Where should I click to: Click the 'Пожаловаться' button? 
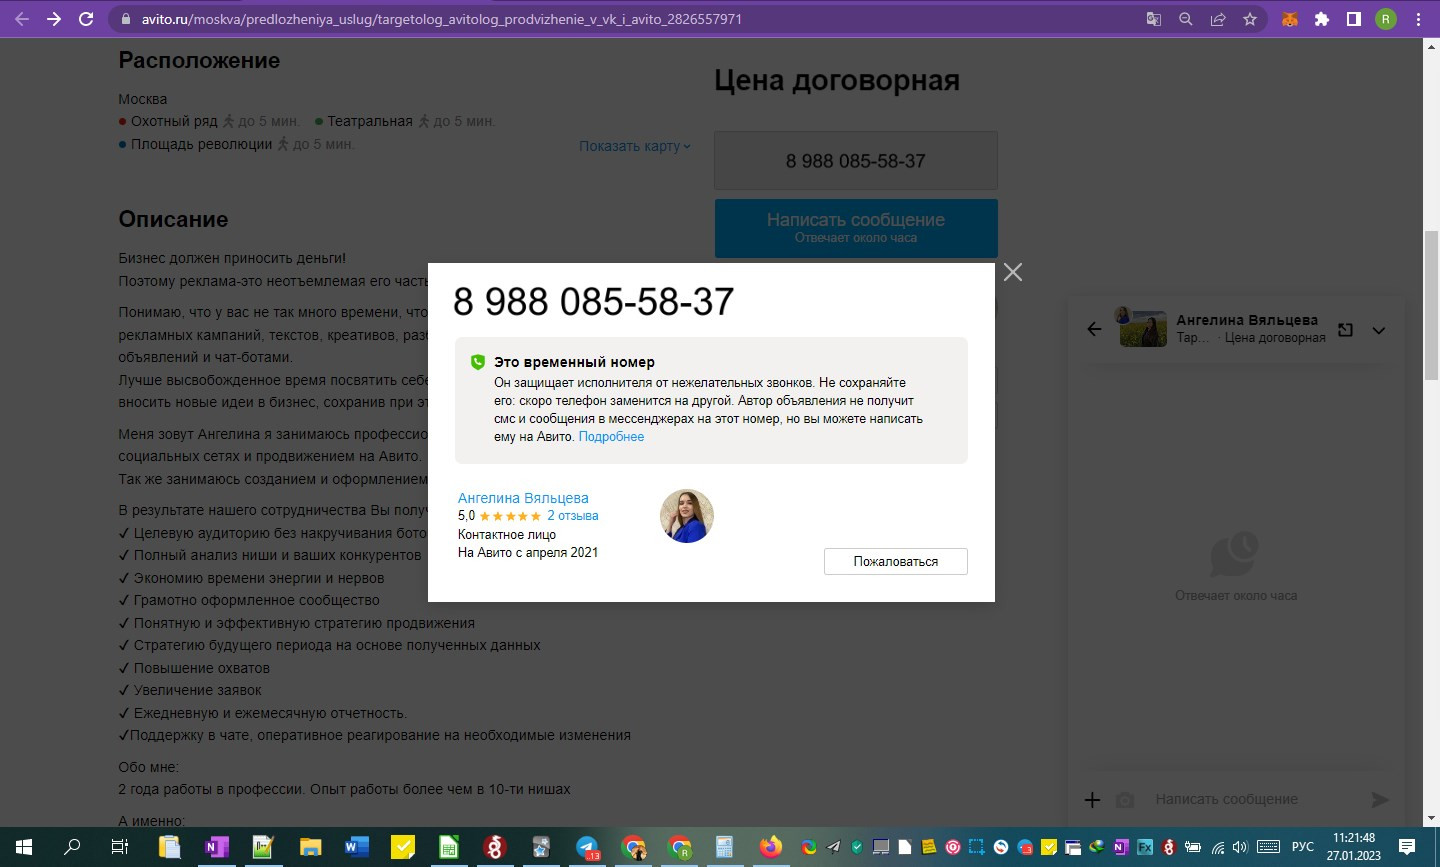[896, 562]
